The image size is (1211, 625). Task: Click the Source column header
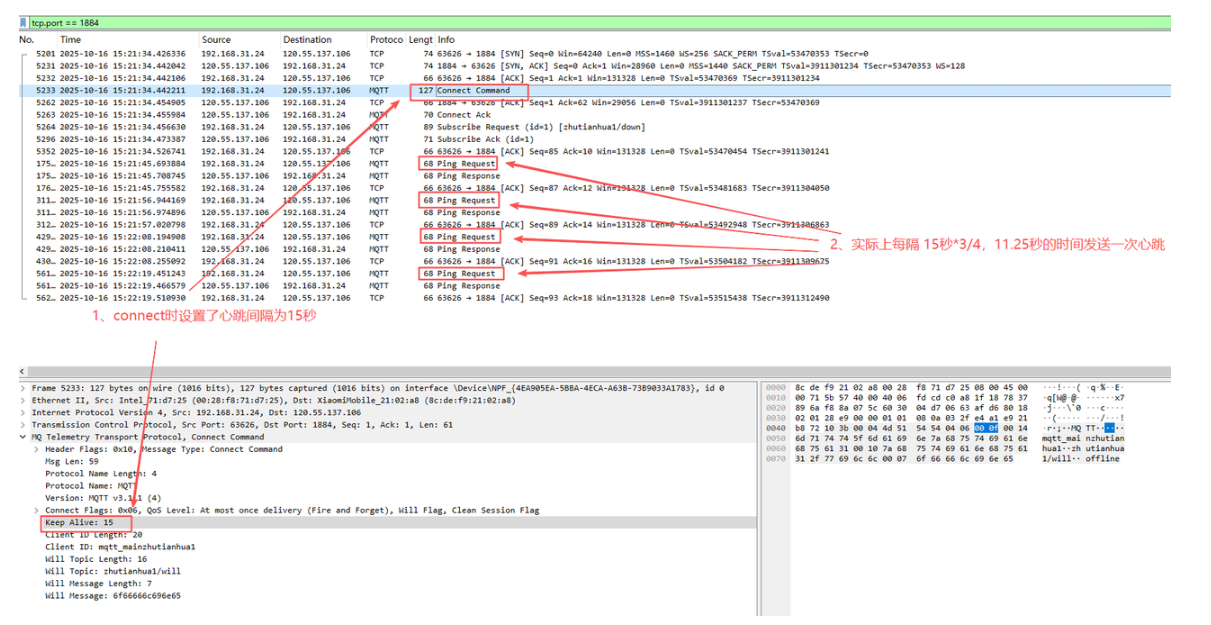216,40
